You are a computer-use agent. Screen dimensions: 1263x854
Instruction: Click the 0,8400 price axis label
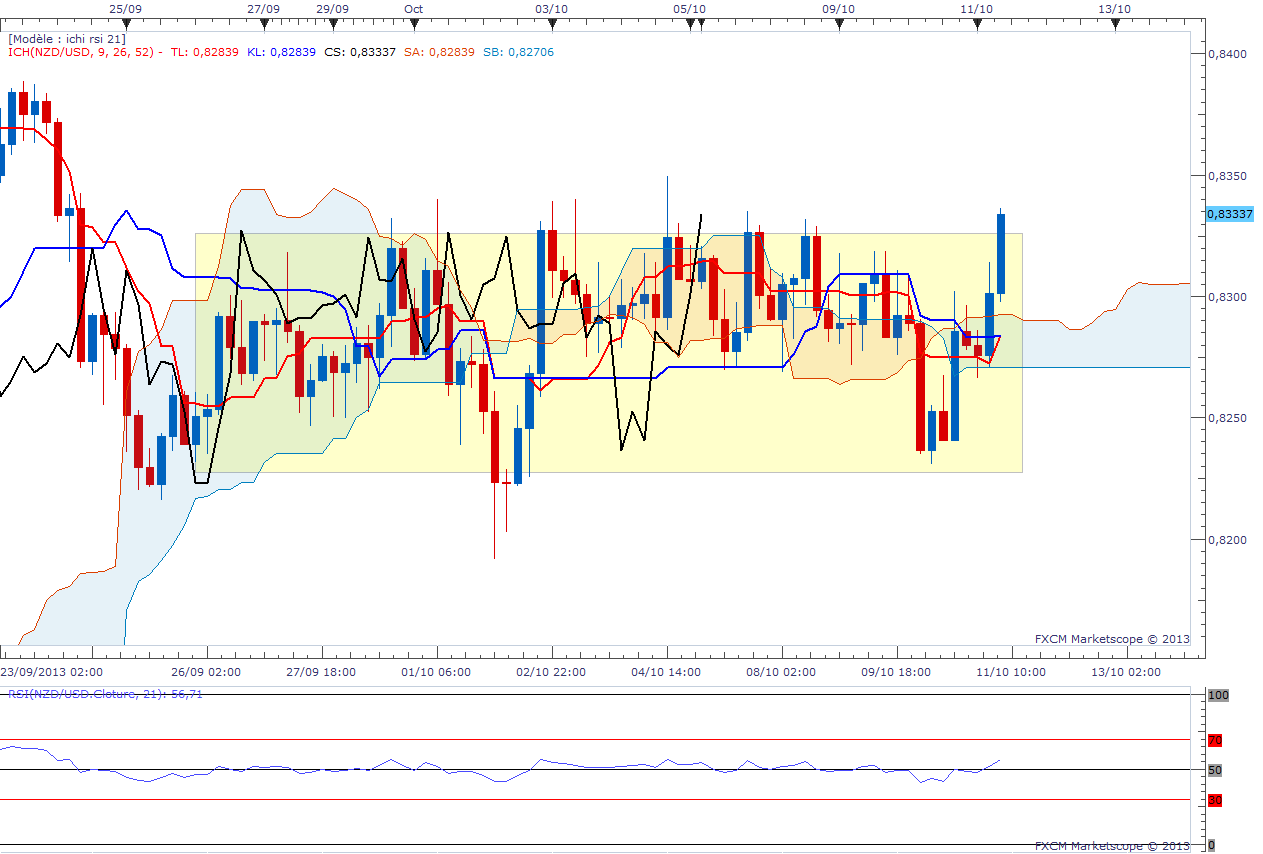coord(1227,54)
